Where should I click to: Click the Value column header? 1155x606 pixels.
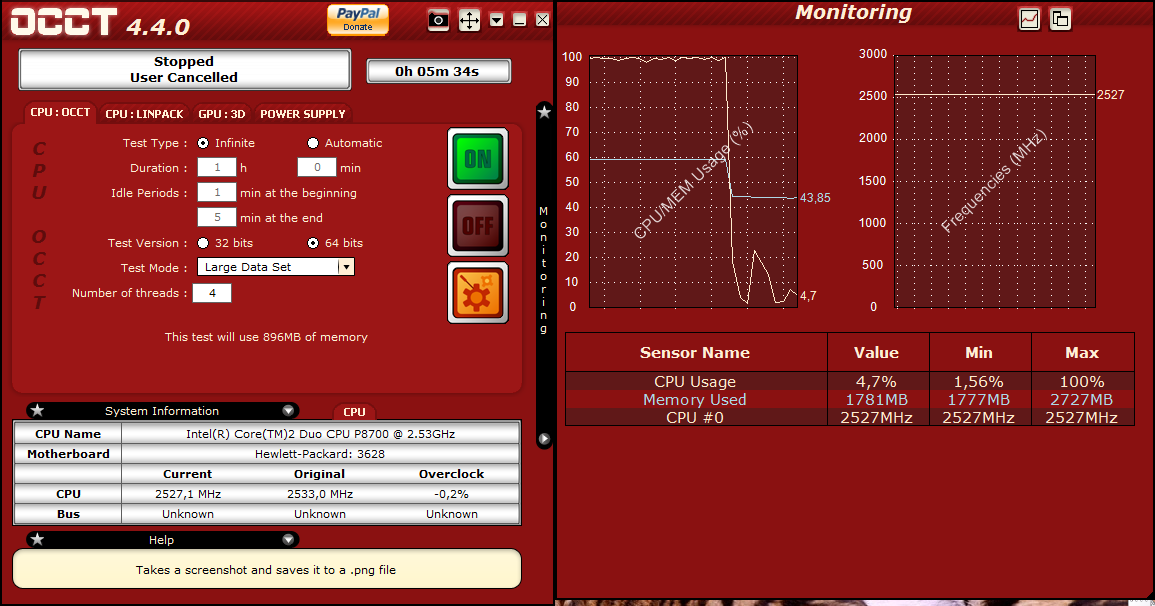877,353
